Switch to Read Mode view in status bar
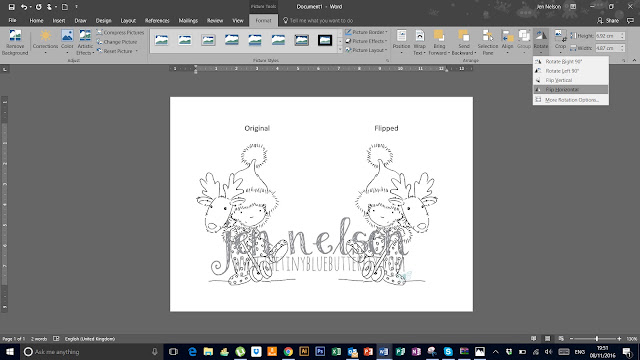The height and width of the screenshot is (360, 640). pos(533,339)
